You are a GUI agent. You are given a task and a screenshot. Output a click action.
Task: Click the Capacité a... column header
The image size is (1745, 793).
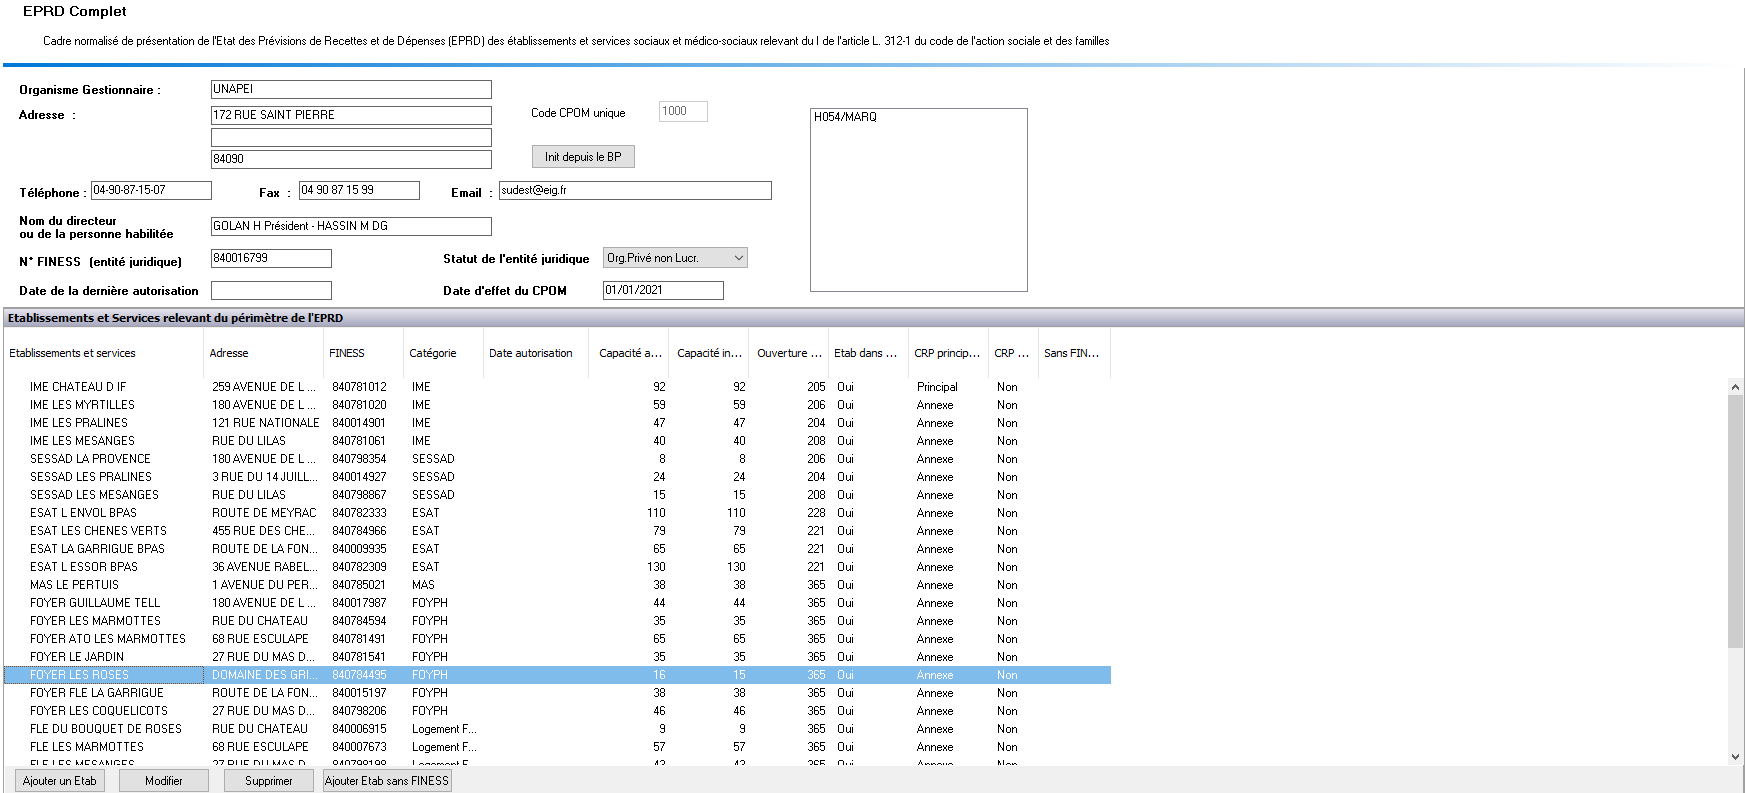coord(630,353)
